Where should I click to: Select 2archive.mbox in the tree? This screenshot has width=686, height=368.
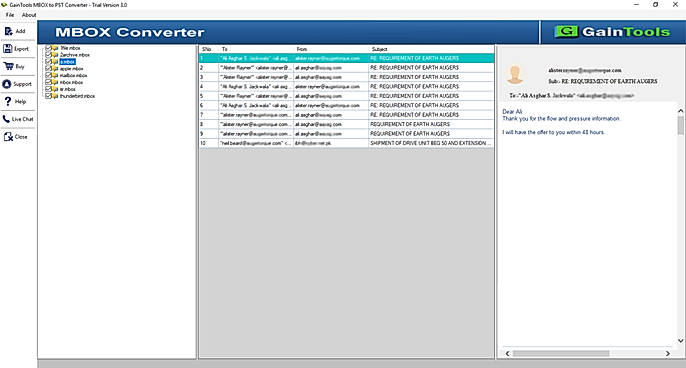click(74, 55)
